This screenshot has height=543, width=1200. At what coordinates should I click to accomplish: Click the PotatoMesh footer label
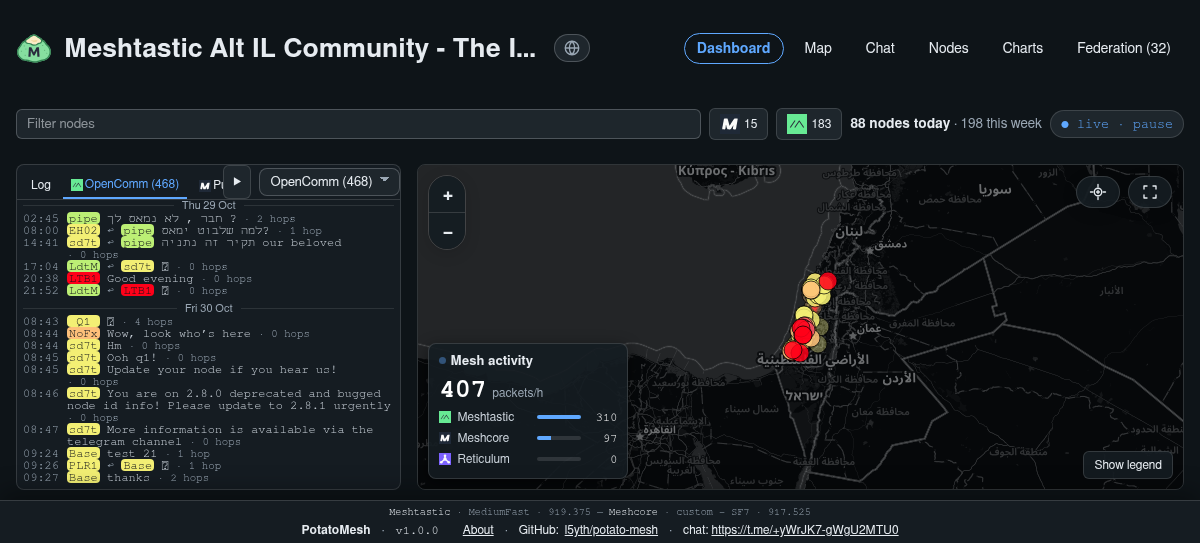tap(336, 530)
